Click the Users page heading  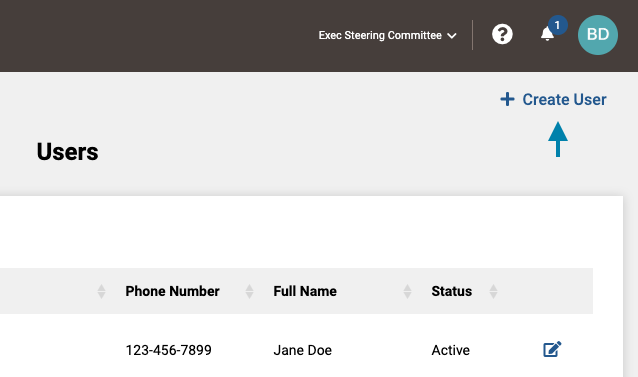click(68, 152)
